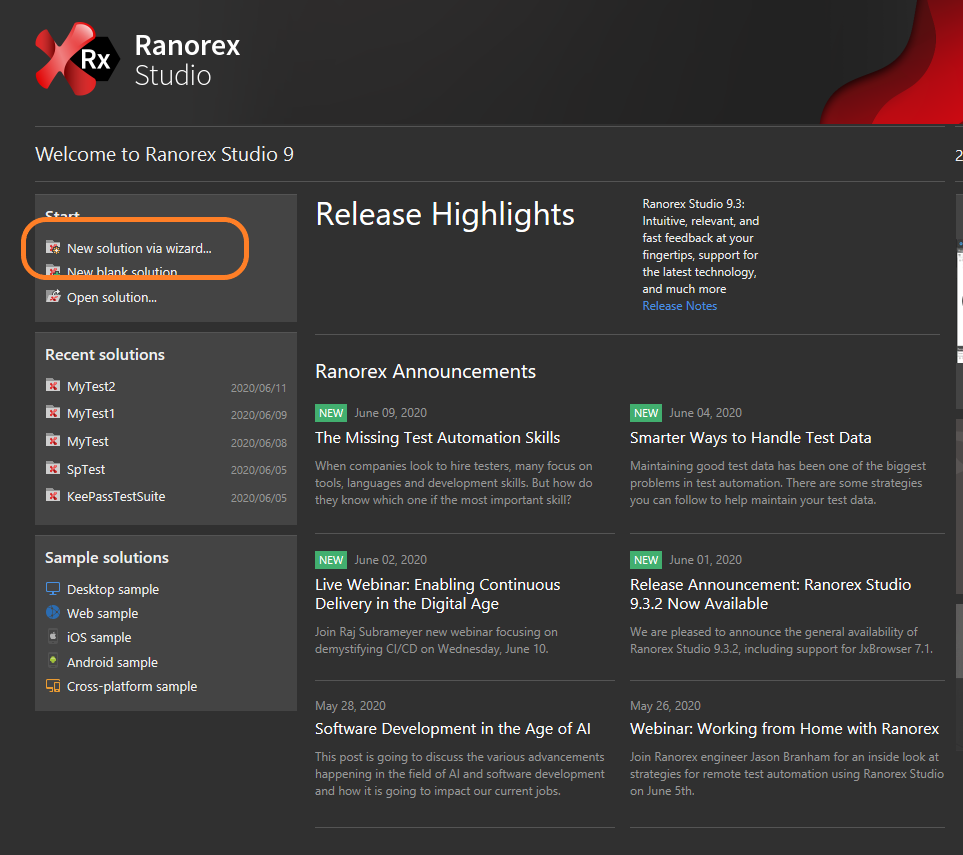Click the NEW badge dated June 01, 2020

646,560
